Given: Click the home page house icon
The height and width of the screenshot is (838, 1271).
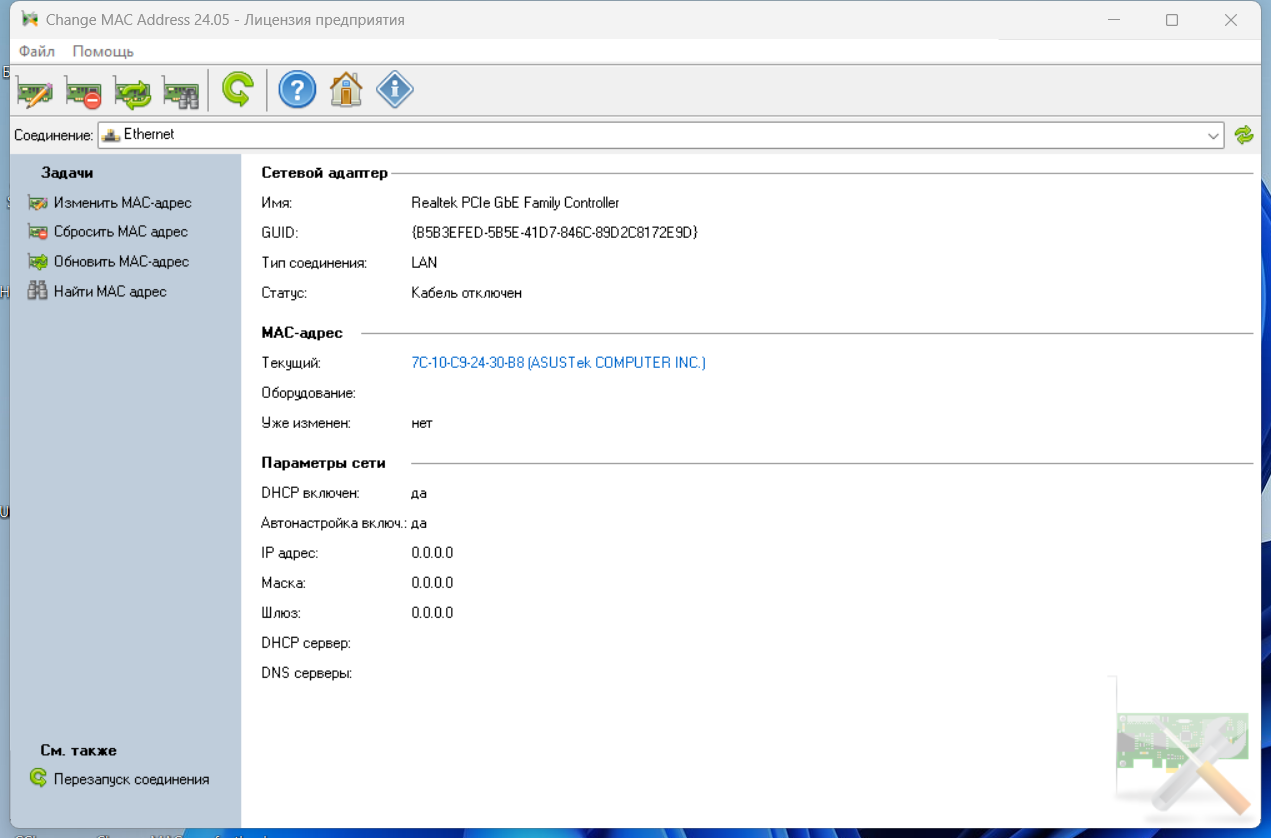Looking at the screenshot, I should pyautogui.click(x=346, y=90).
